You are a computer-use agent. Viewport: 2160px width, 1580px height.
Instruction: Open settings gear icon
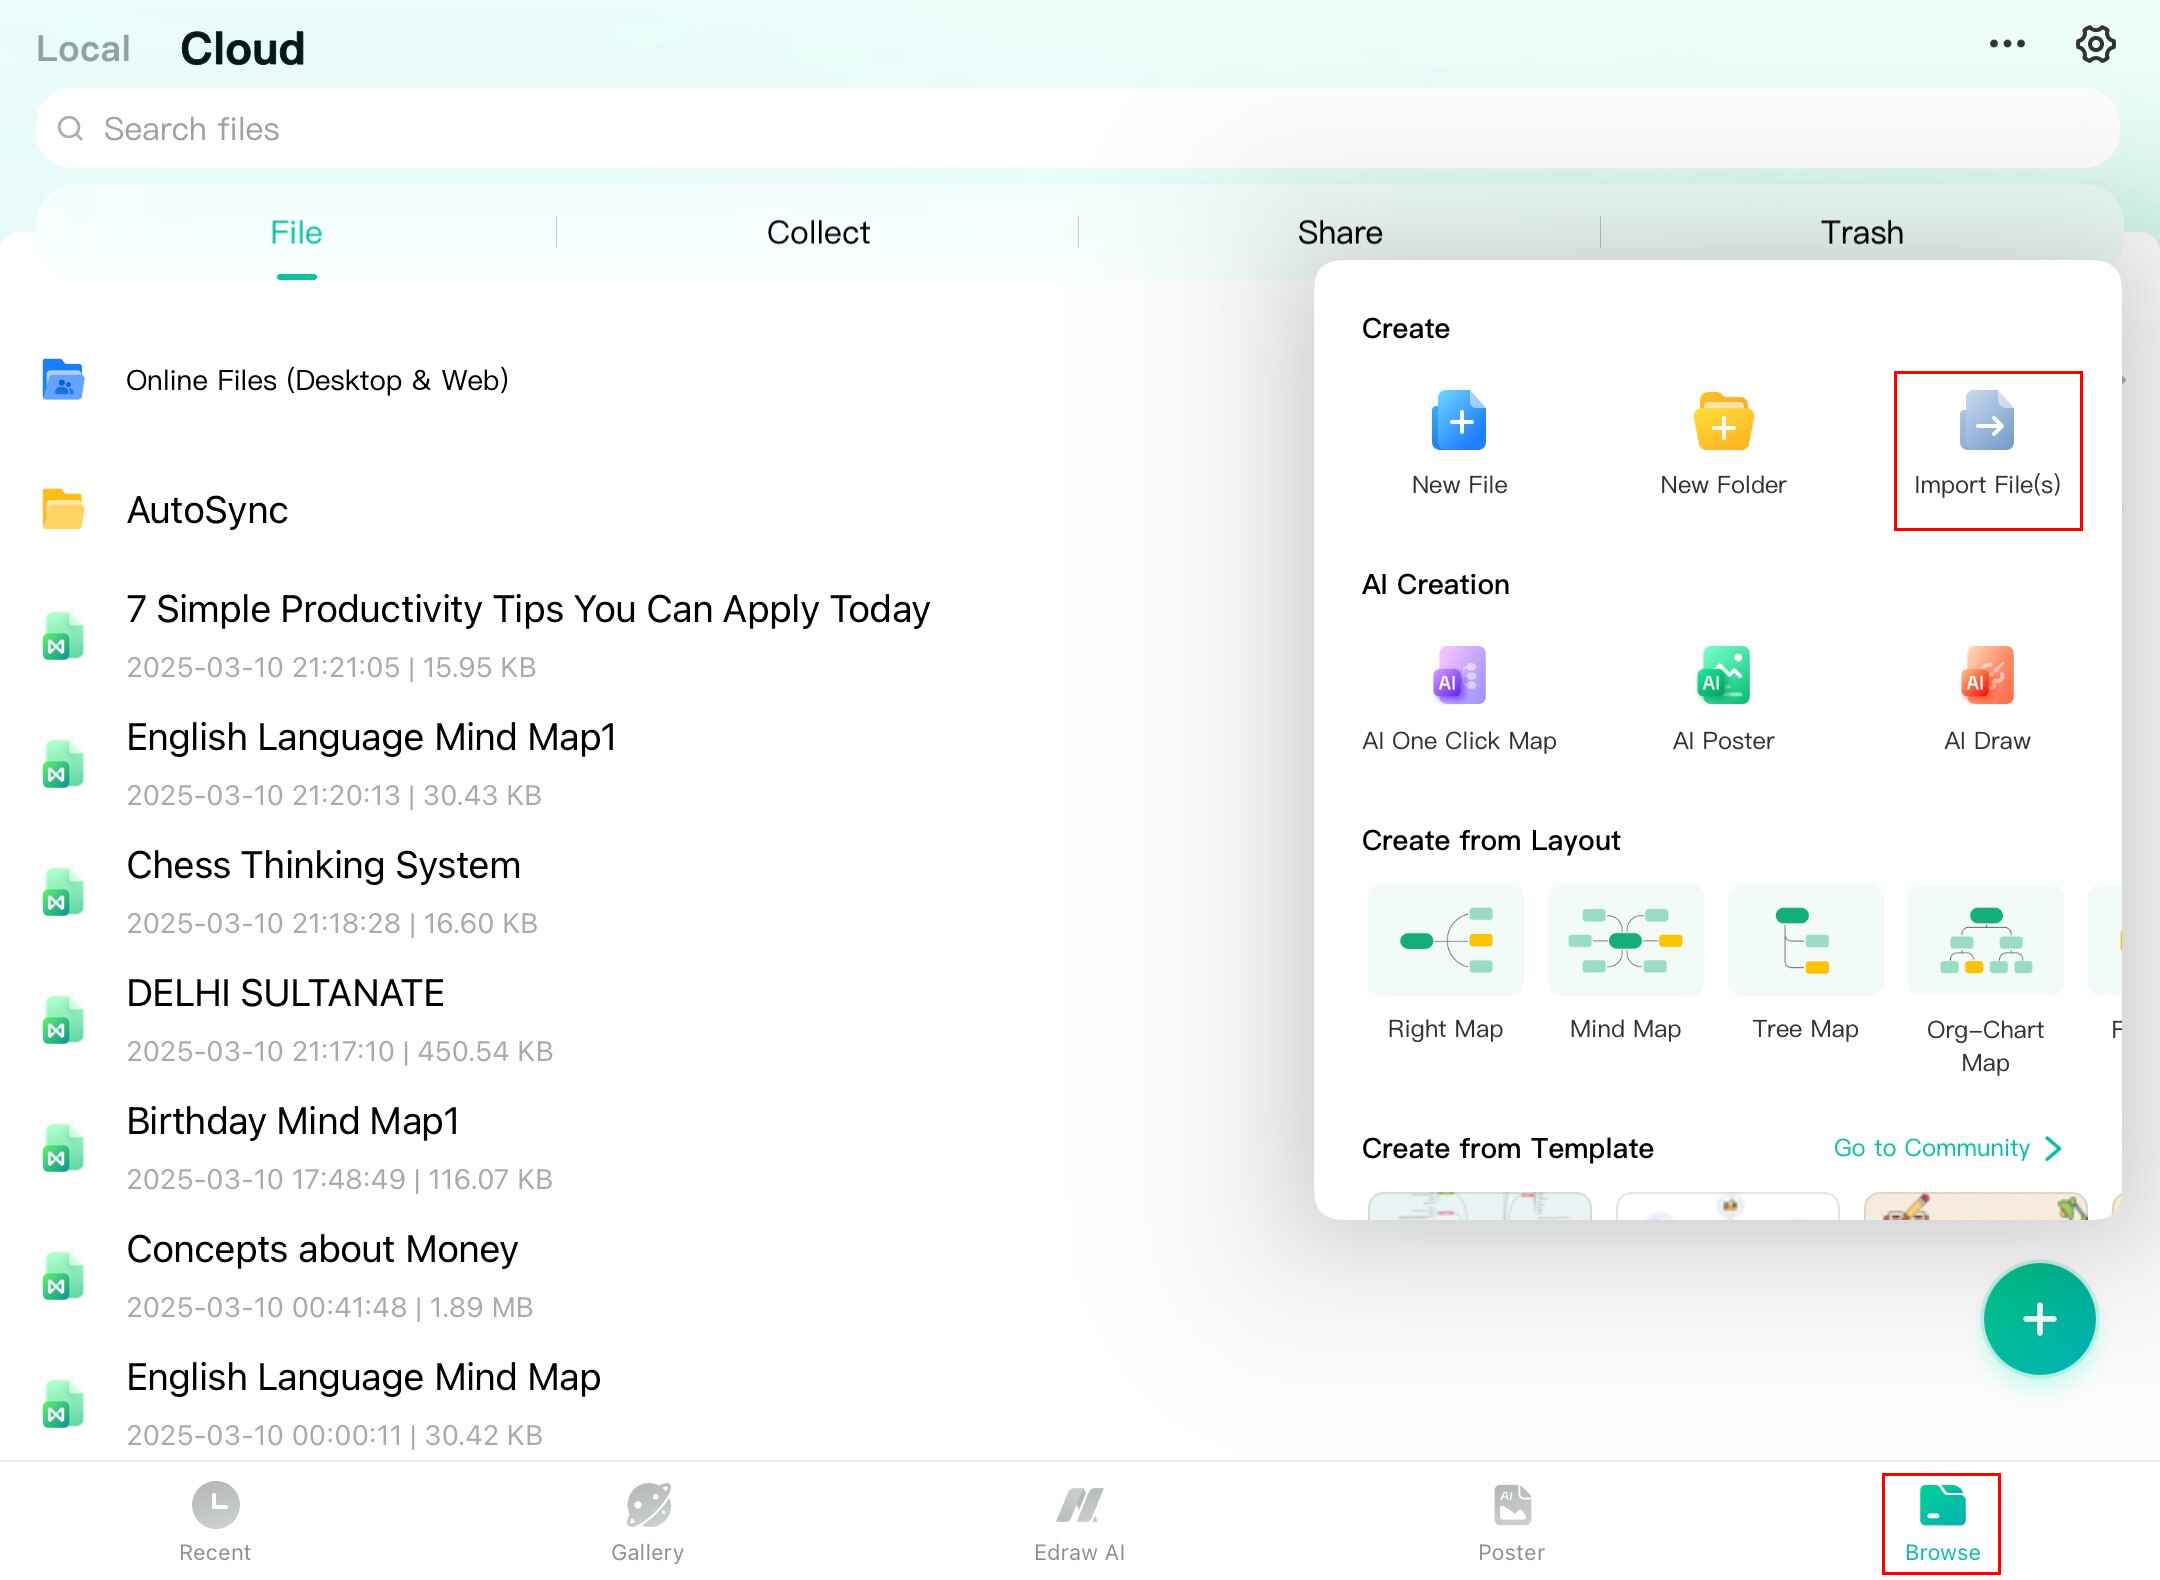click(2094, 45)
